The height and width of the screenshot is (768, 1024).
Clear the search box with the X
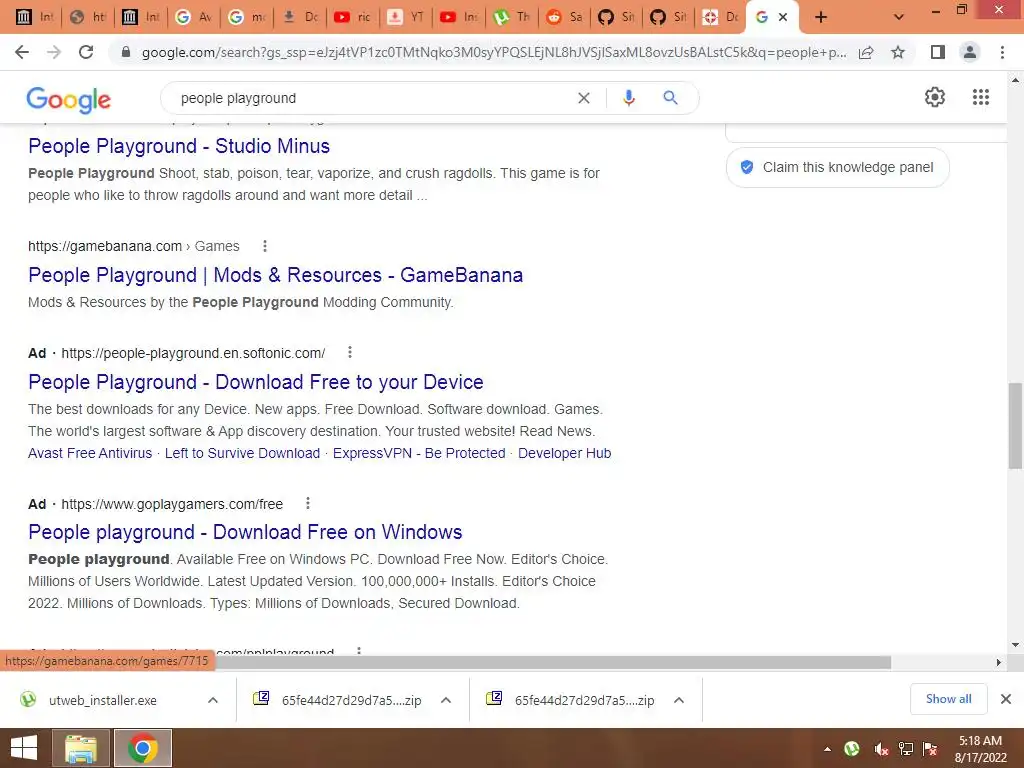(x=584, y=98)
